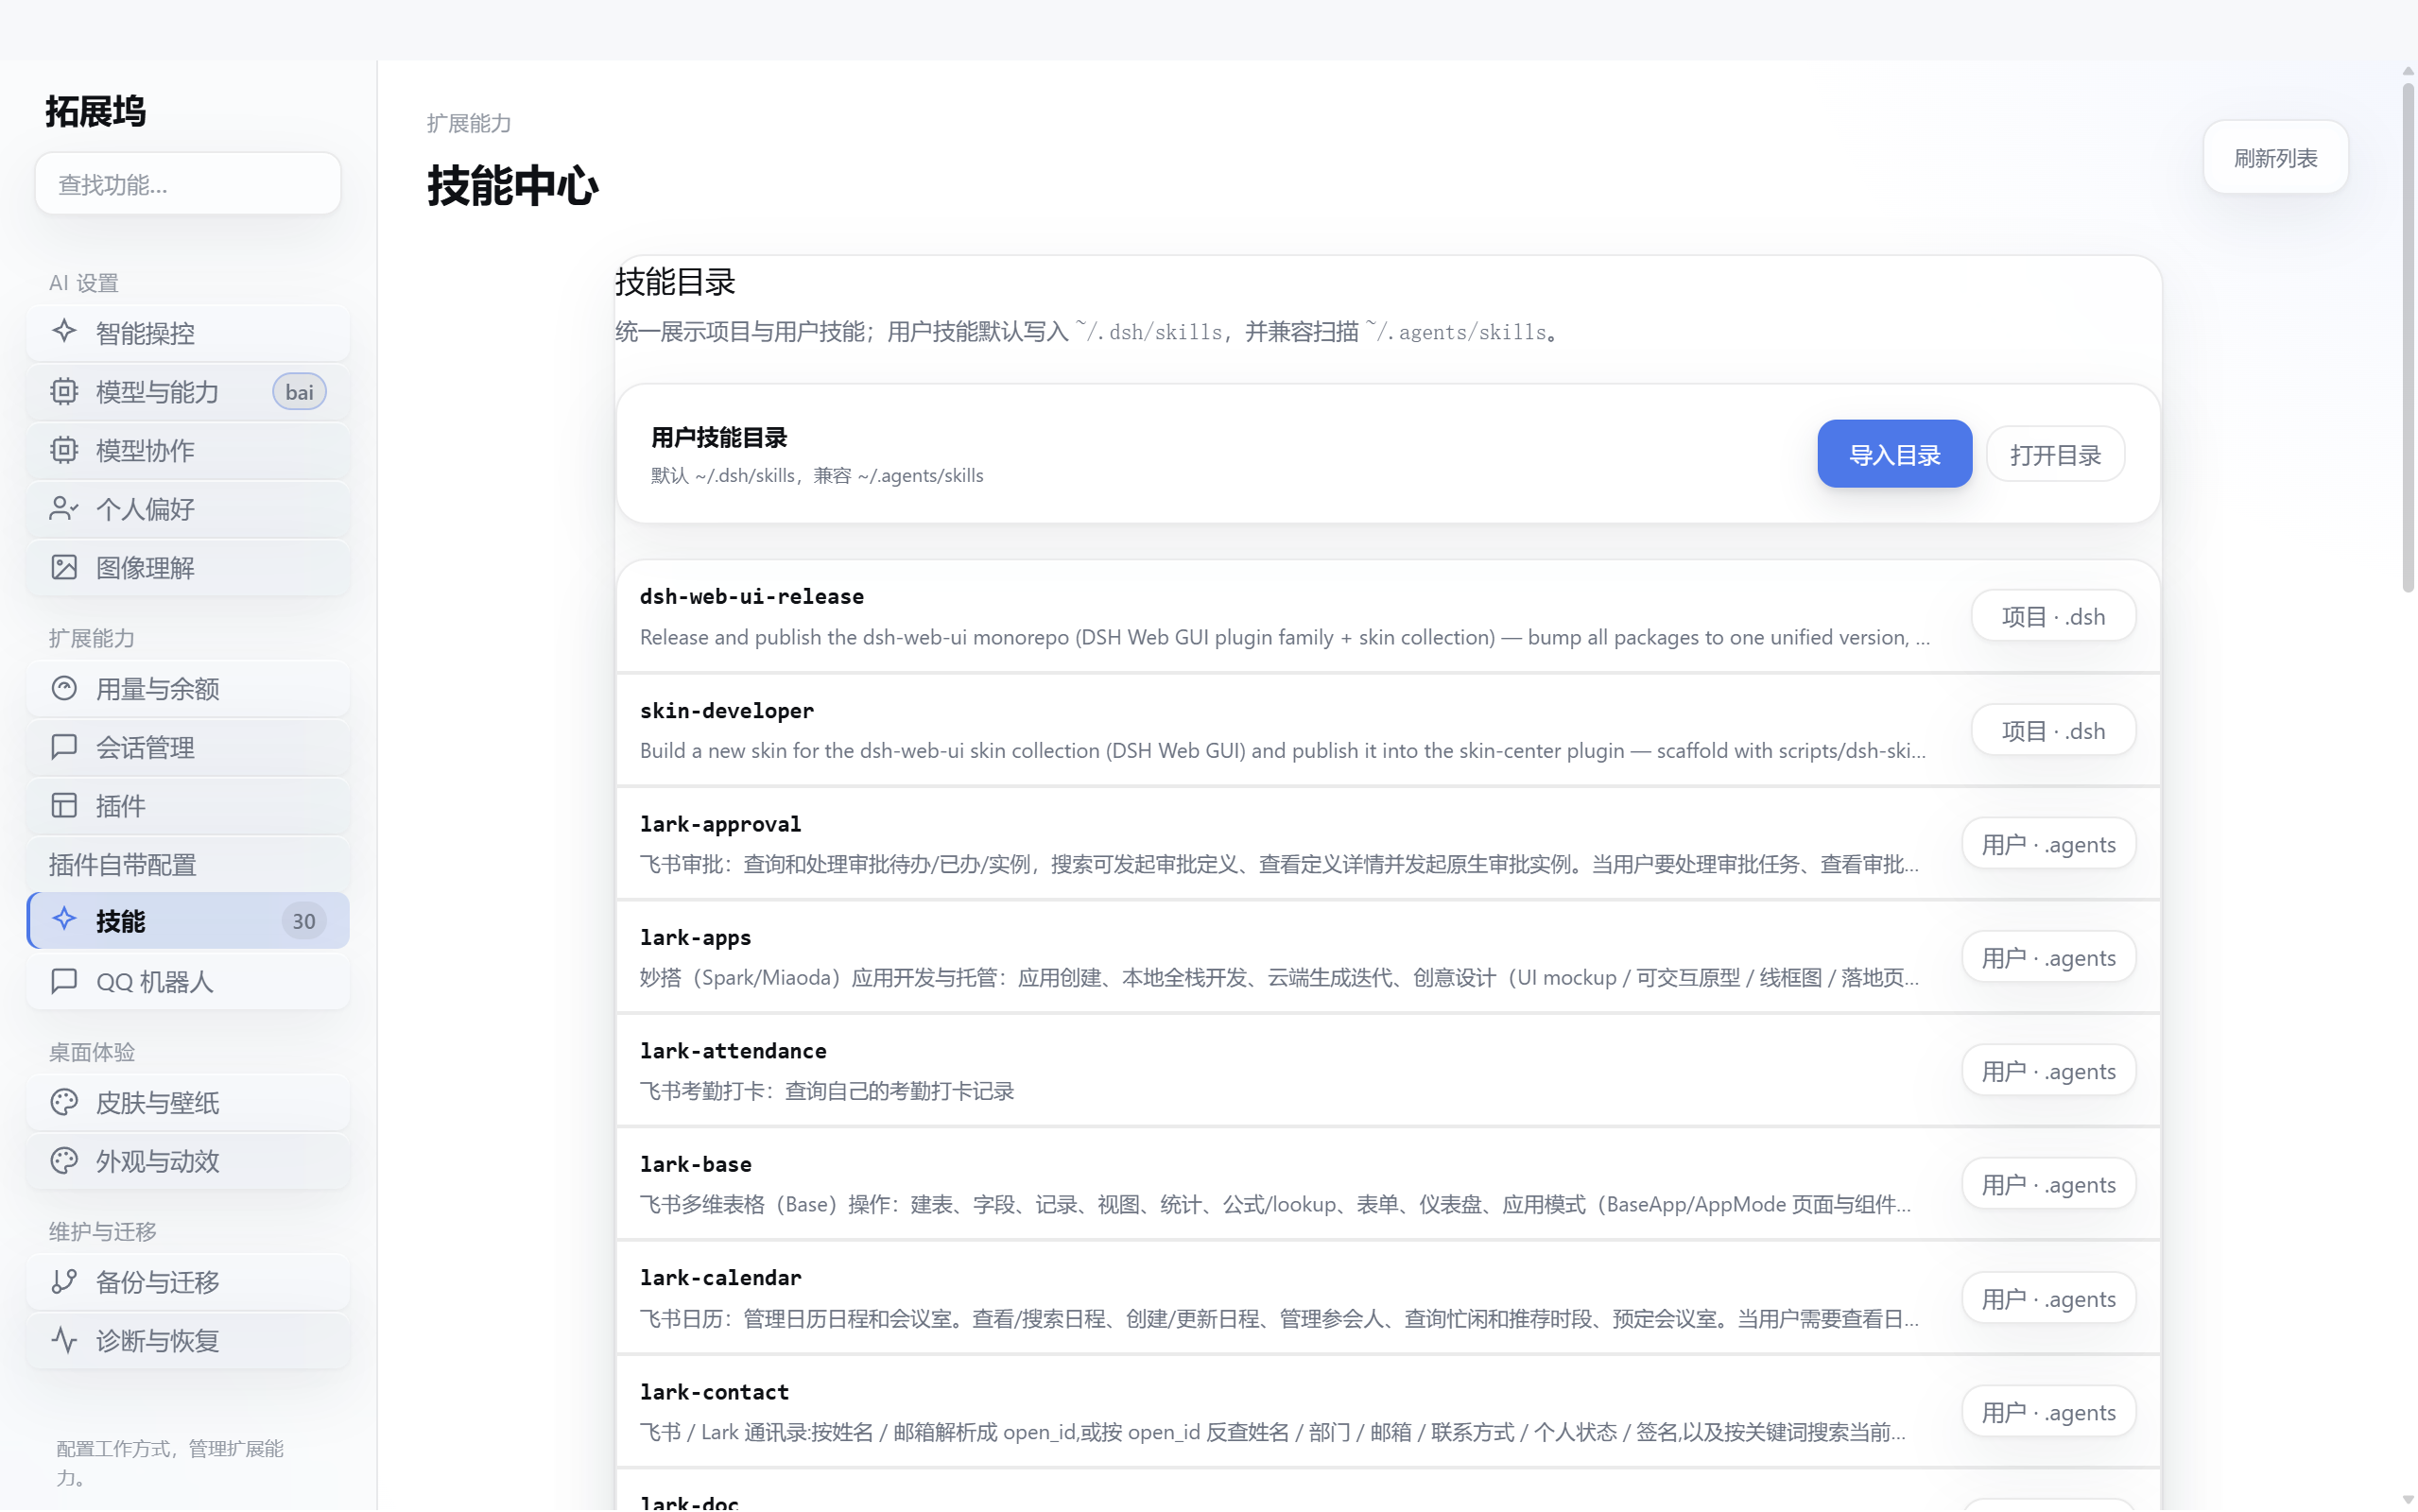The image size is (2418, 1512).
Task: Open 图像理解 settings
Action: (x=188, y=567)
